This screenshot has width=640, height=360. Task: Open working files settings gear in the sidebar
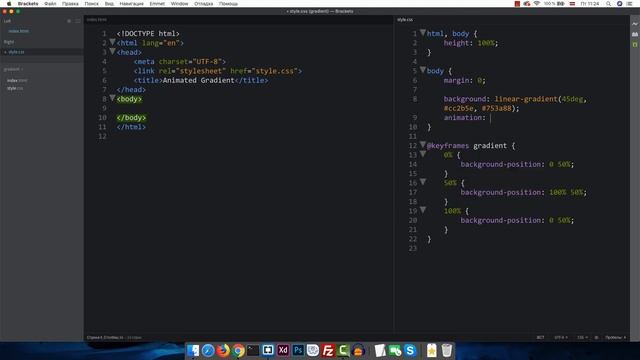(69, 21)
